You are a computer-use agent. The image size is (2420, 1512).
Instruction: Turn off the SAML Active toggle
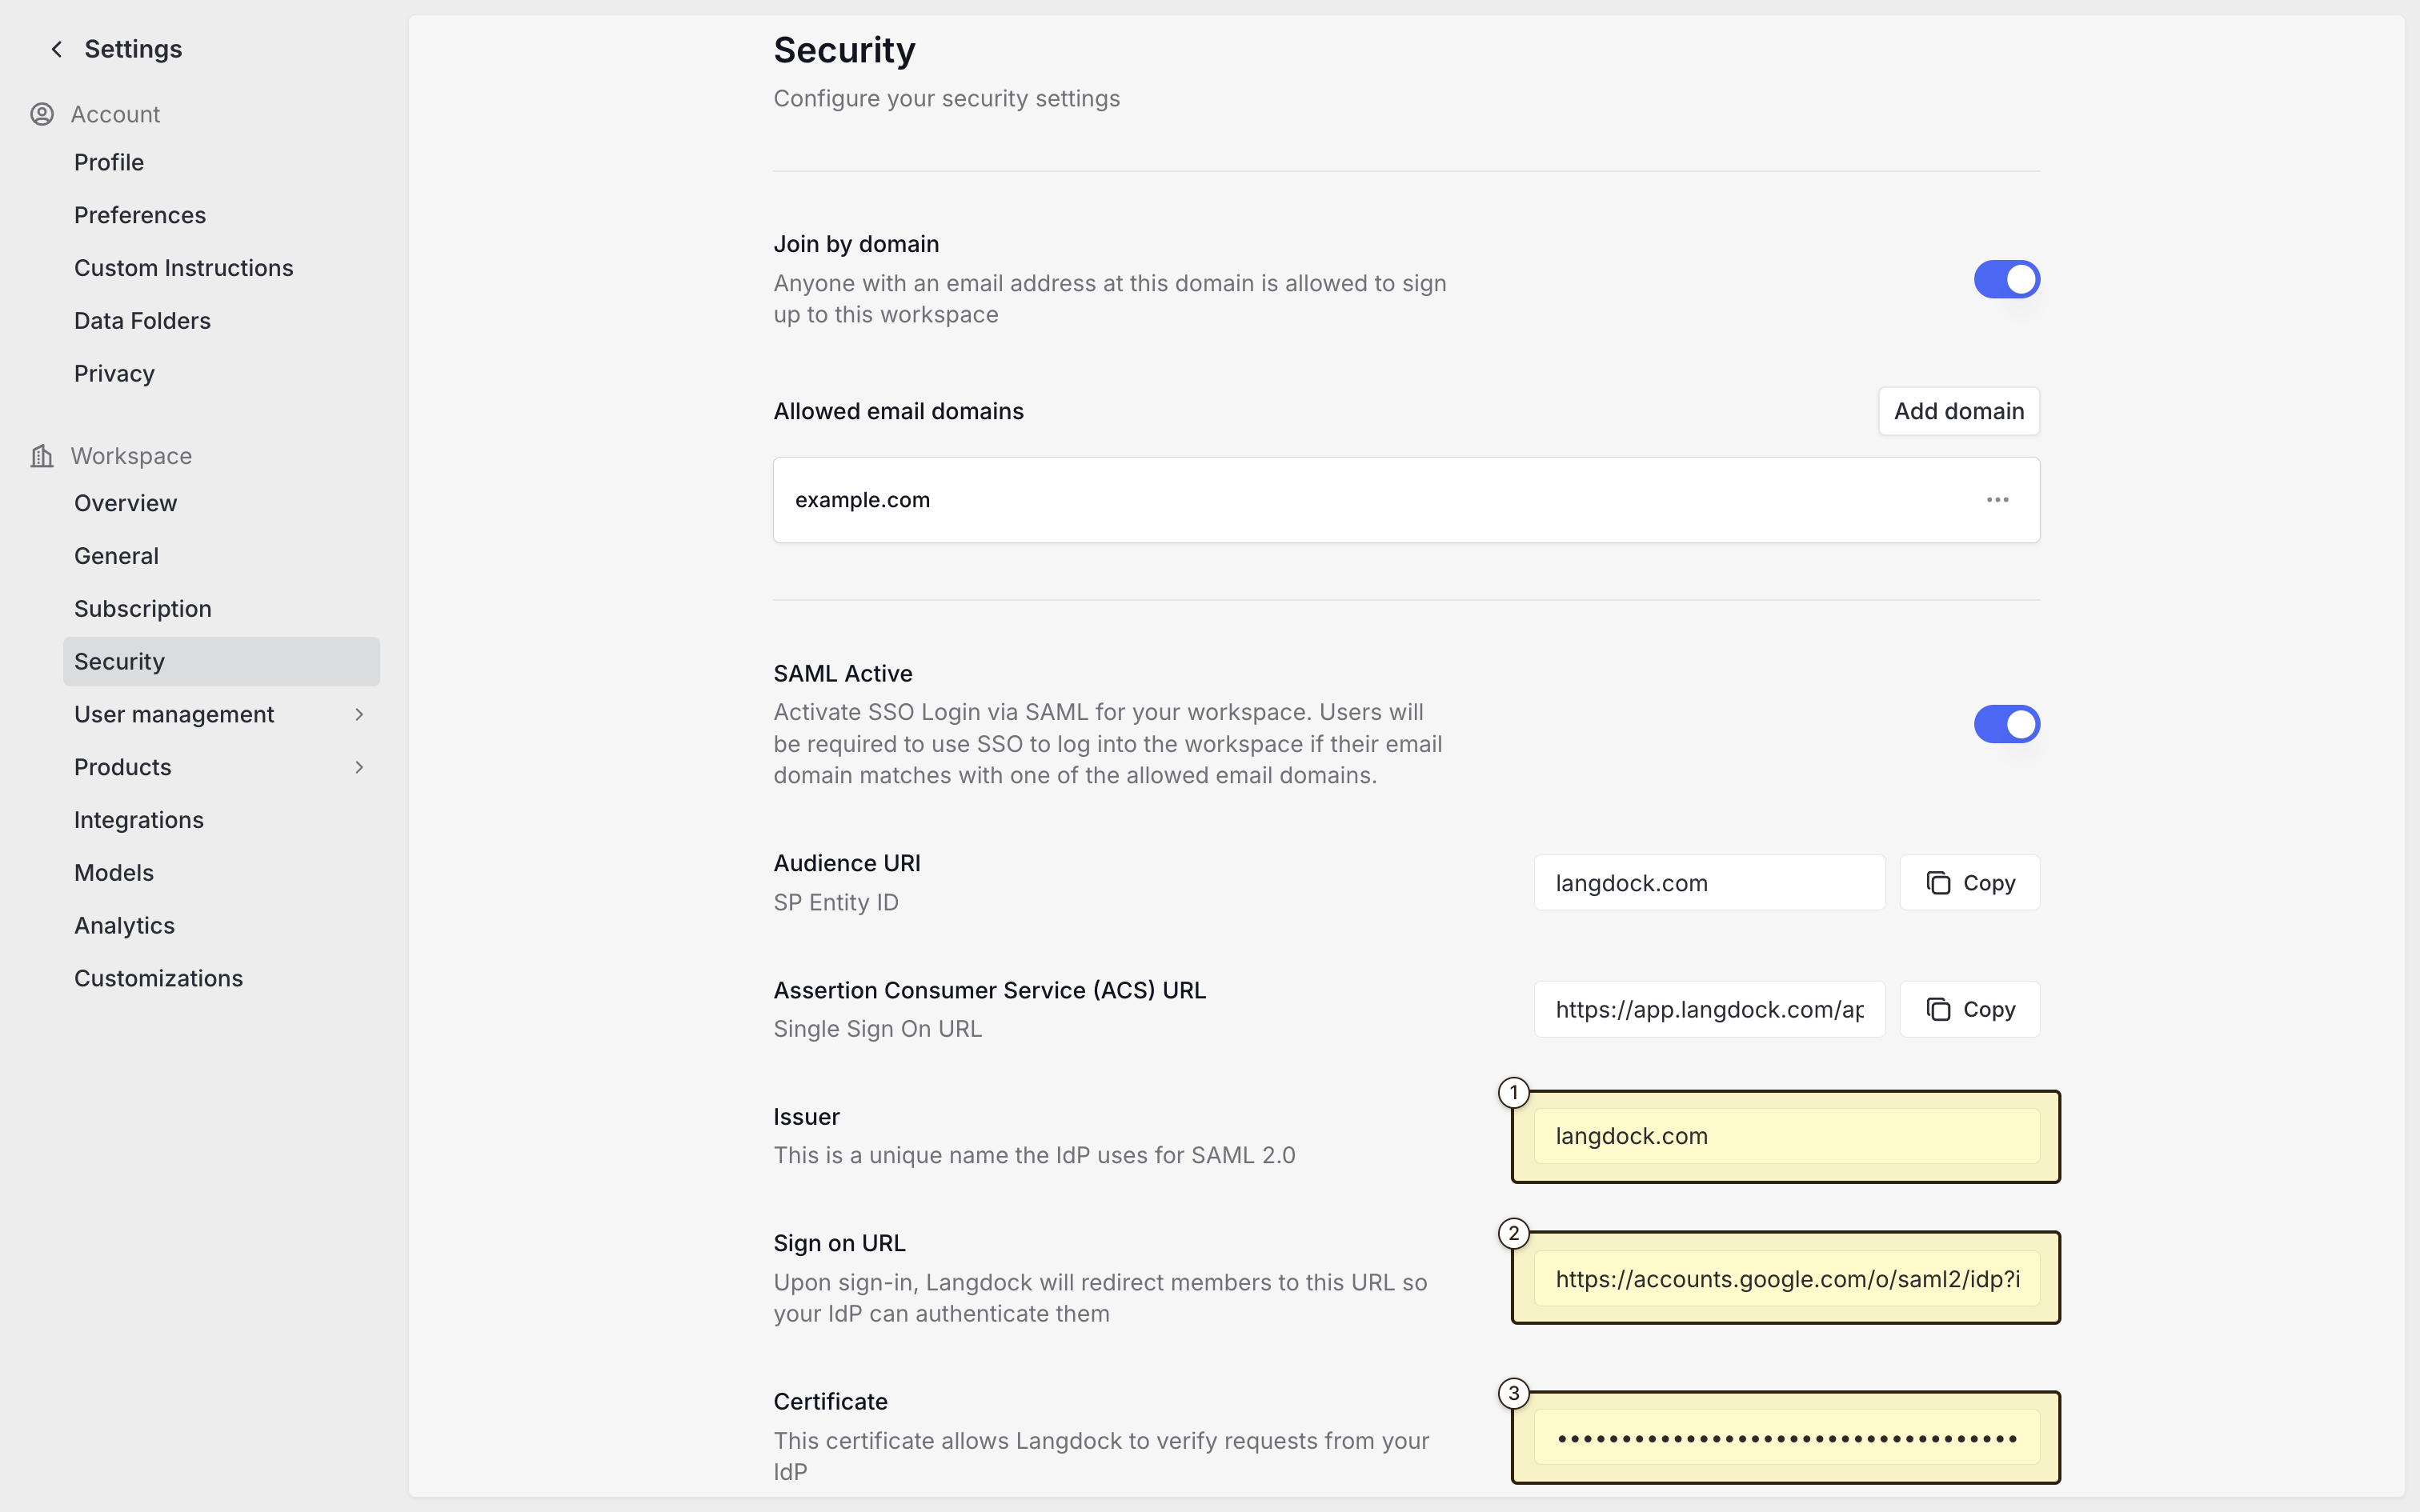[2006, 724]
